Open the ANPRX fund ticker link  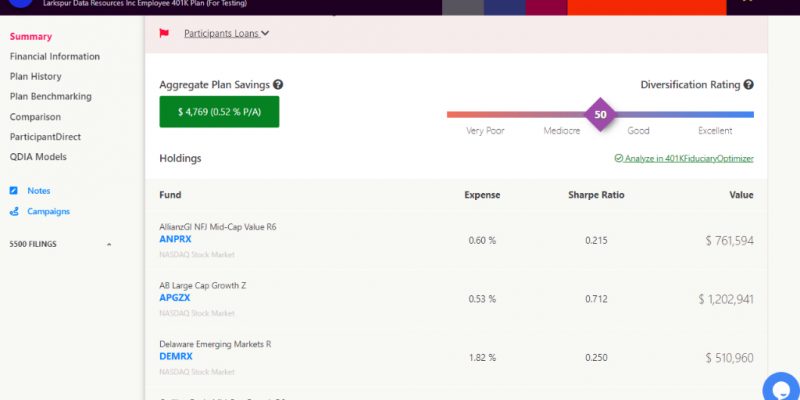click(x=175, y=240)
